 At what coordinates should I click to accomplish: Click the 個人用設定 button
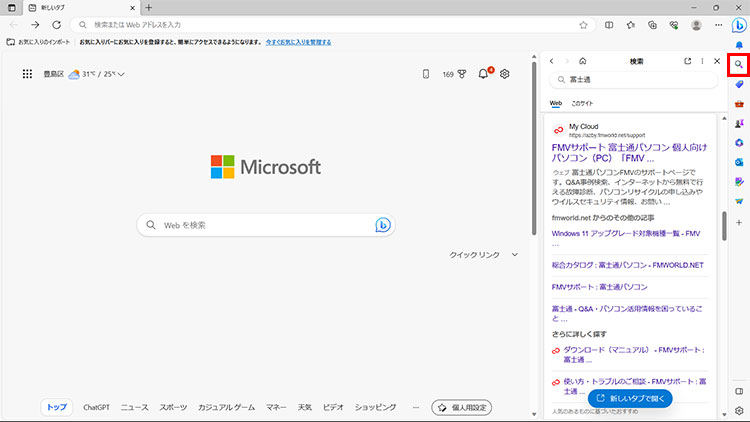pyautogui.click(x=461, y=407)
